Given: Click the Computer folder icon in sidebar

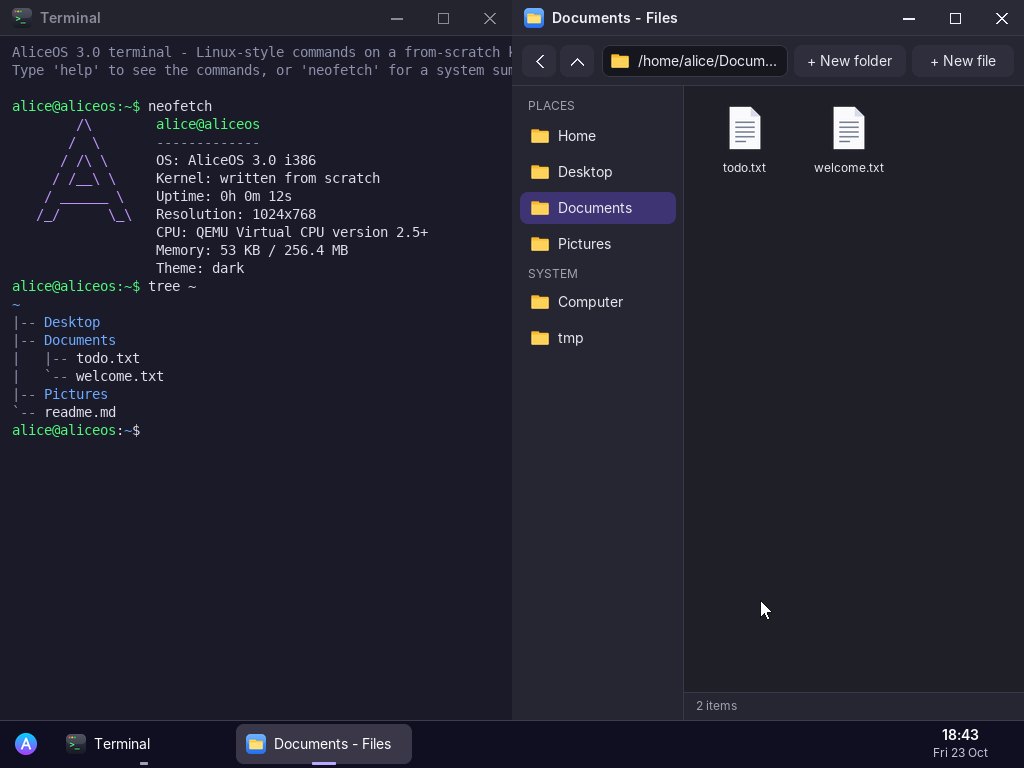Looking at the screenshot, I should click(540, 302).
